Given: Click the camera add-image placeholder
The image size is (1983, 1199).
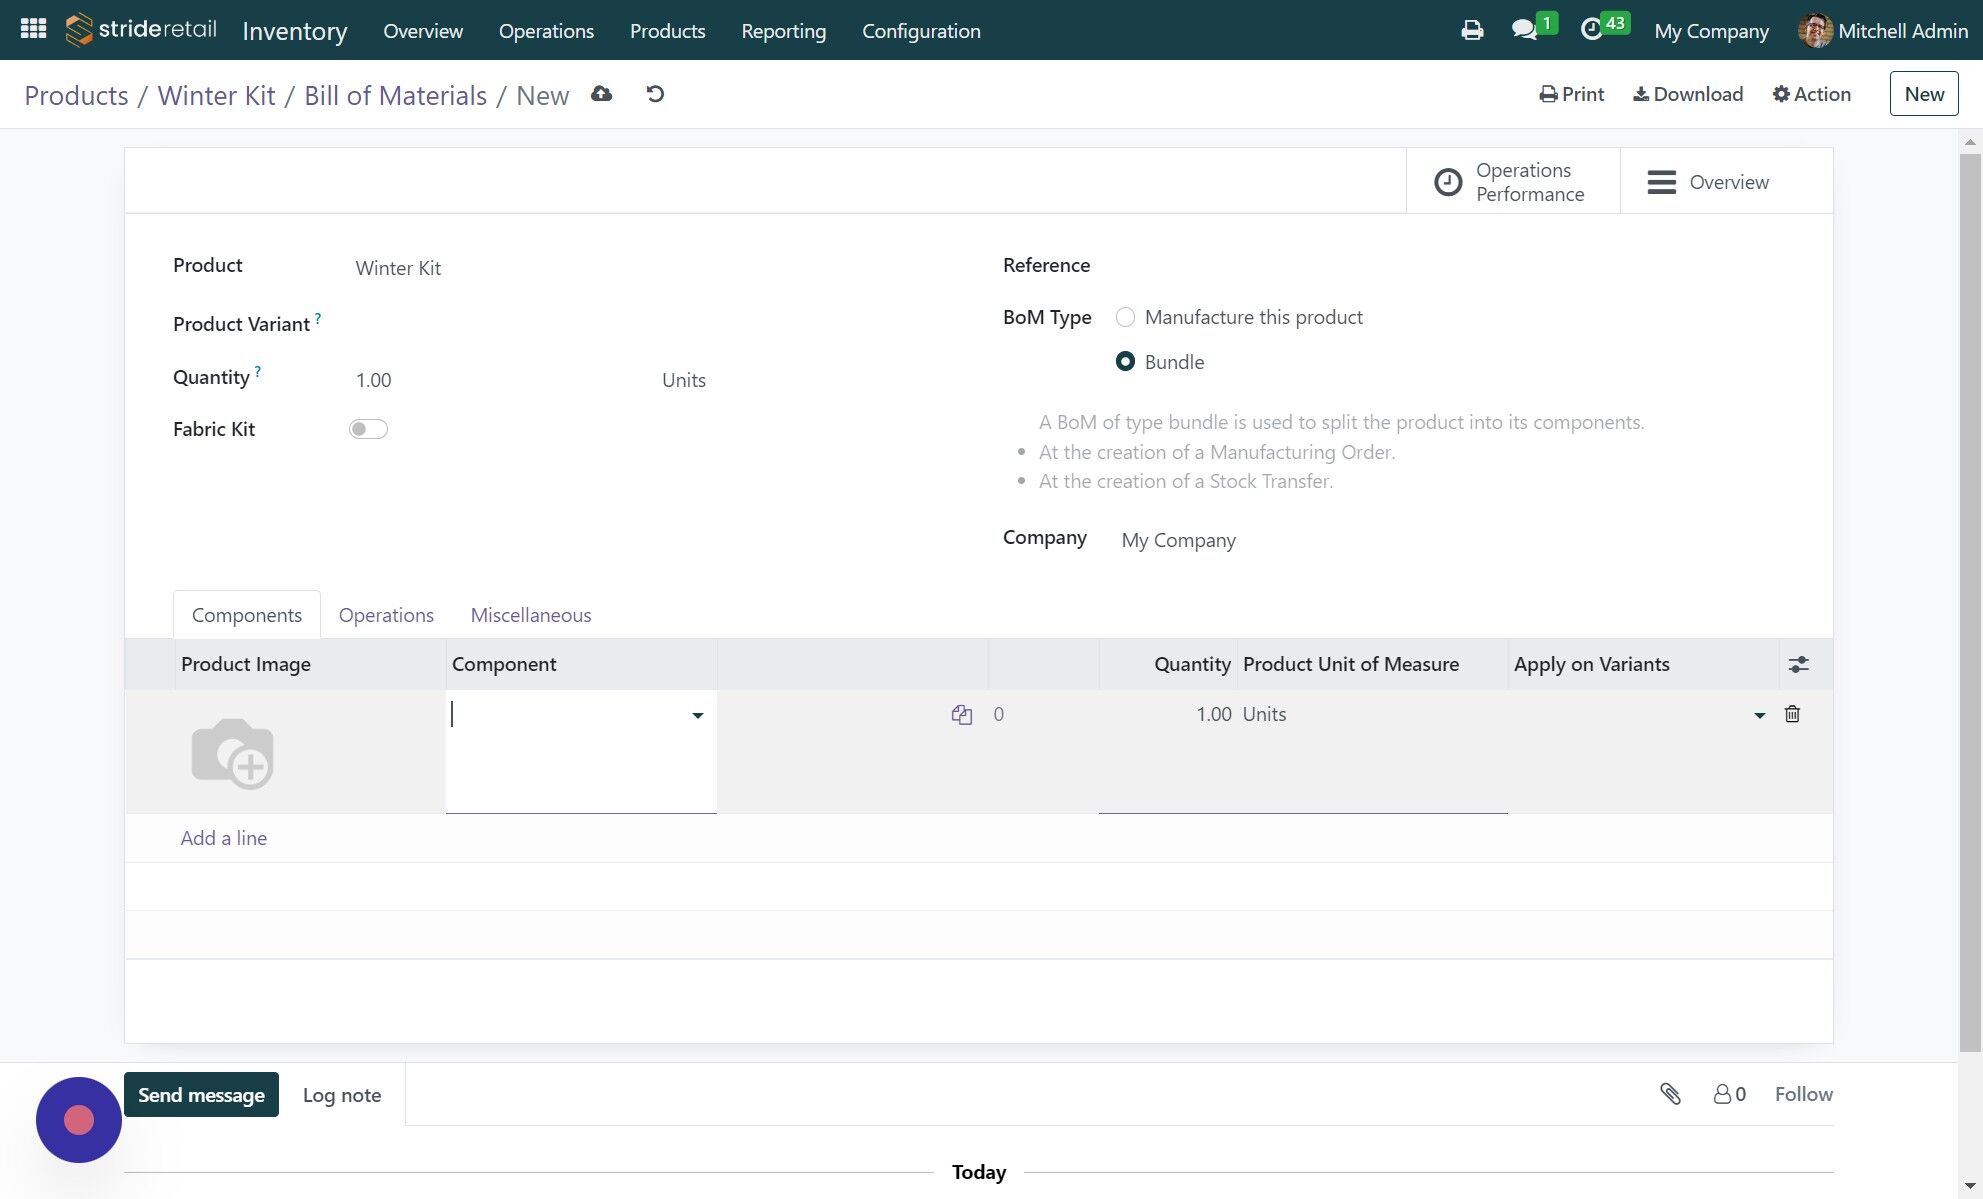Looking at the screenshot, I should point(232,752).
